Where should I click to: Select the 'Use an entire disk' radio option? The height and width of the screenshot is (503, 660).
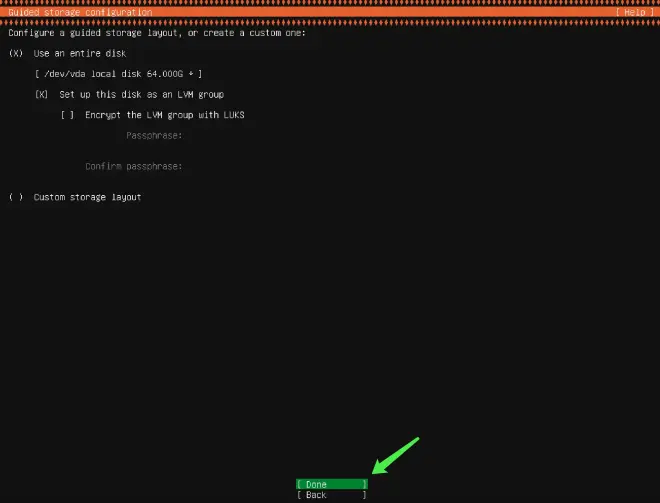[16, 53]
